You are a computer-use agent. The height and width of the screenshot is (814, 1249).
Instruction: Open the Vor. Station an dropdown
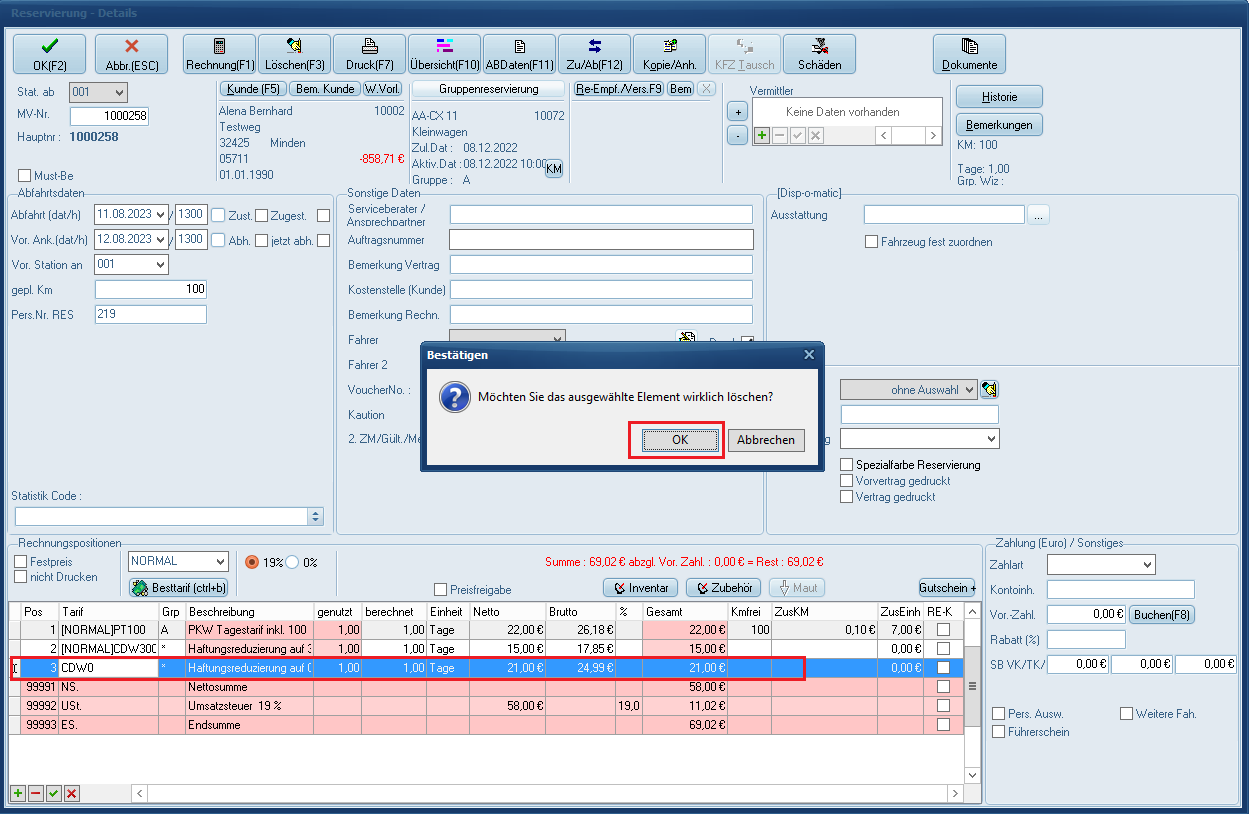pos(159,265)
